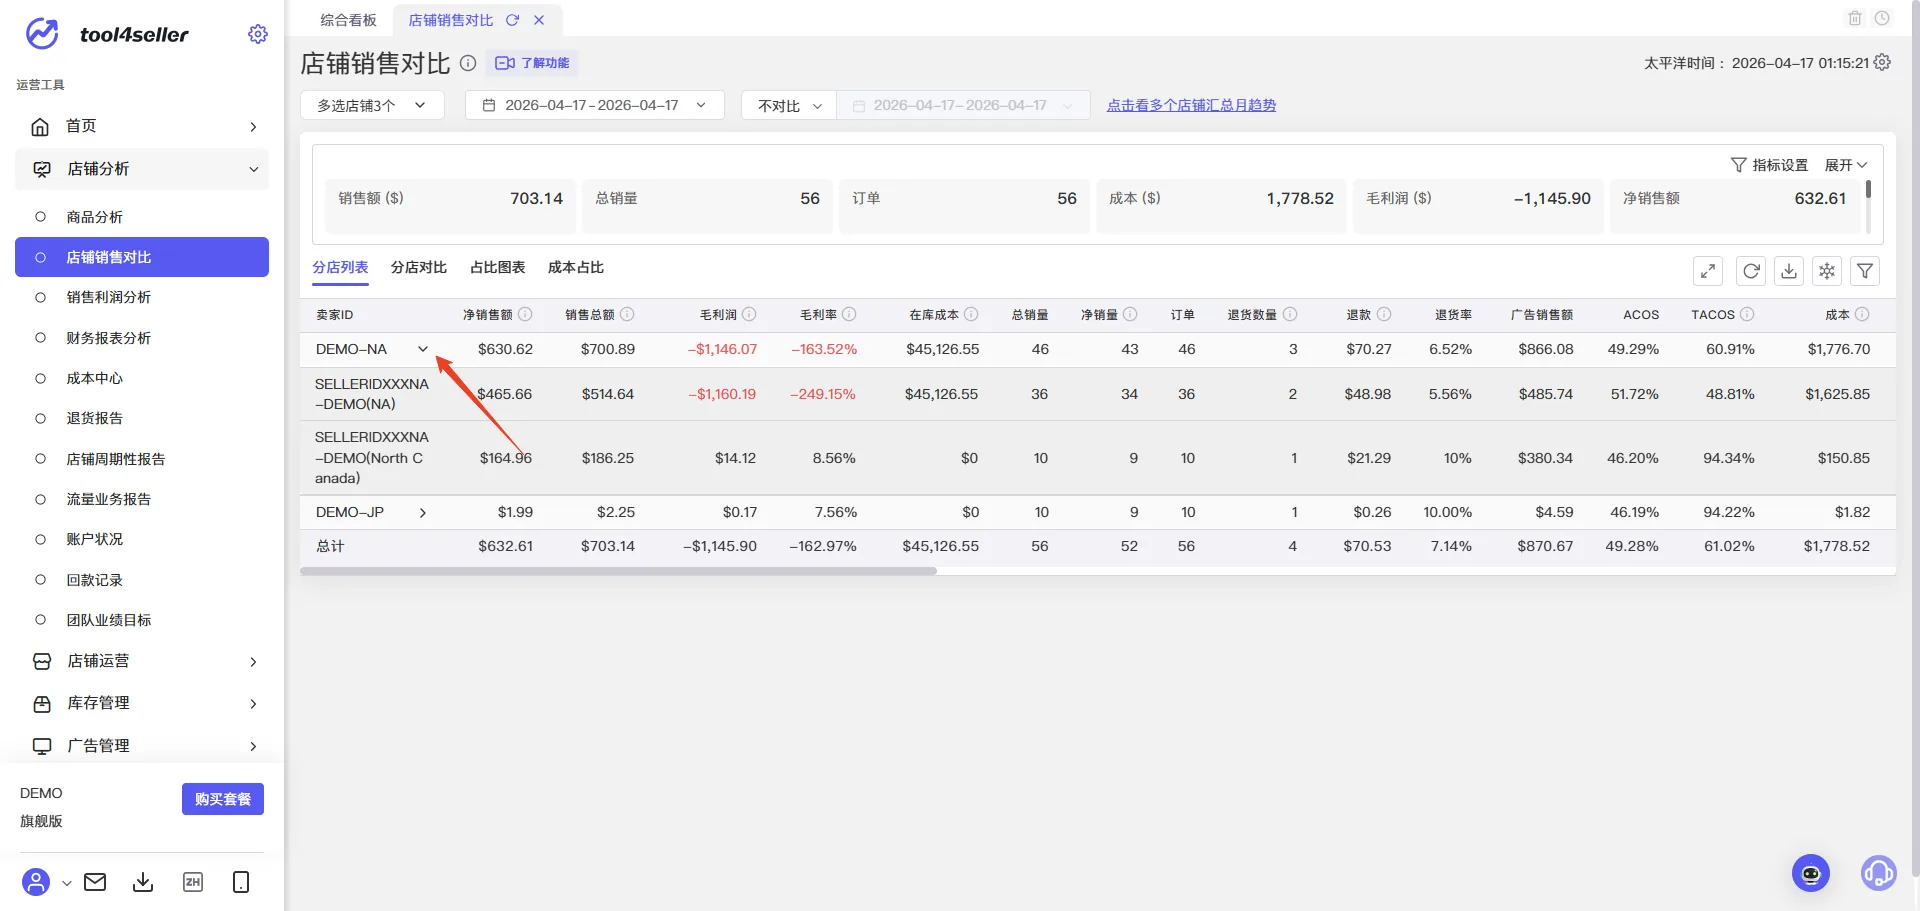Screen dimensions: 1920x911
Task: Expand 库存管理 menu
Action: [x=142, y=703]
